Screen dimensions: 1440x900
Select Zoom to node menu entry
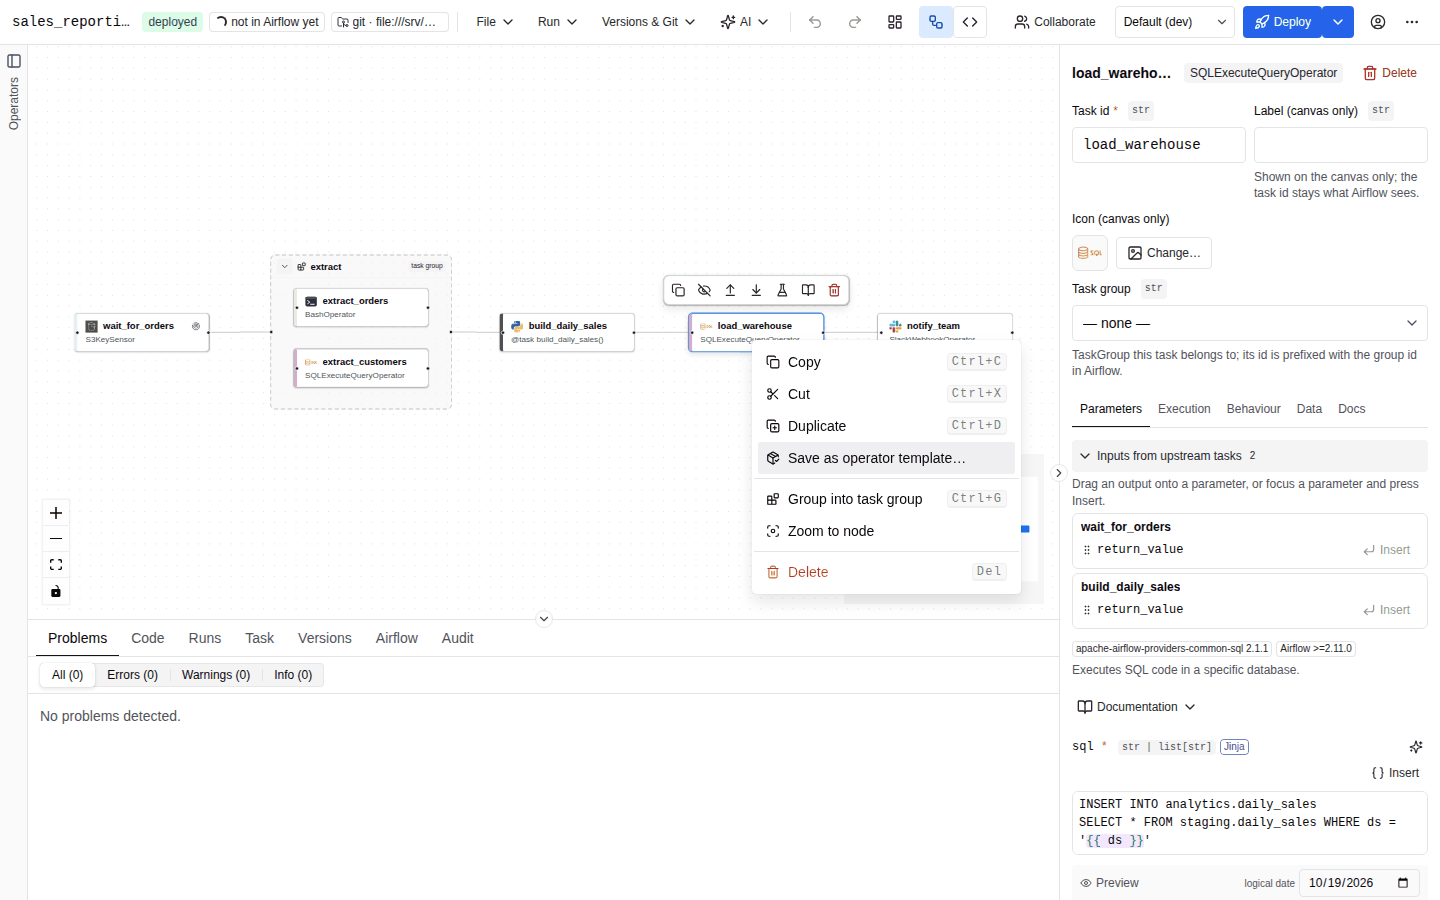886,531
